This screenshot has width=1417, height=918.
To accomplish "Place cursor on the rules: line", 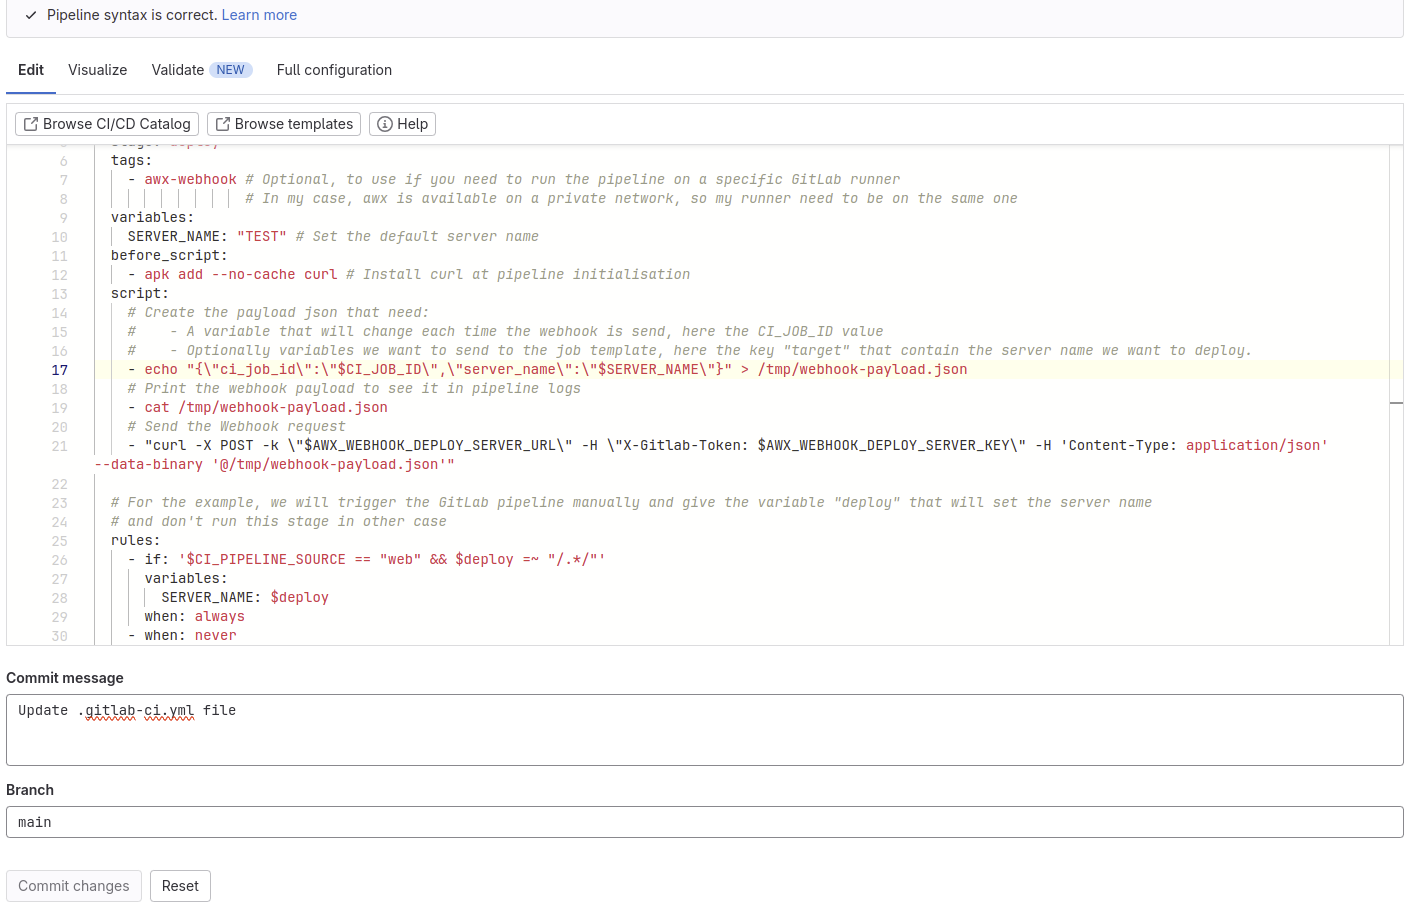I will (135, 541).
